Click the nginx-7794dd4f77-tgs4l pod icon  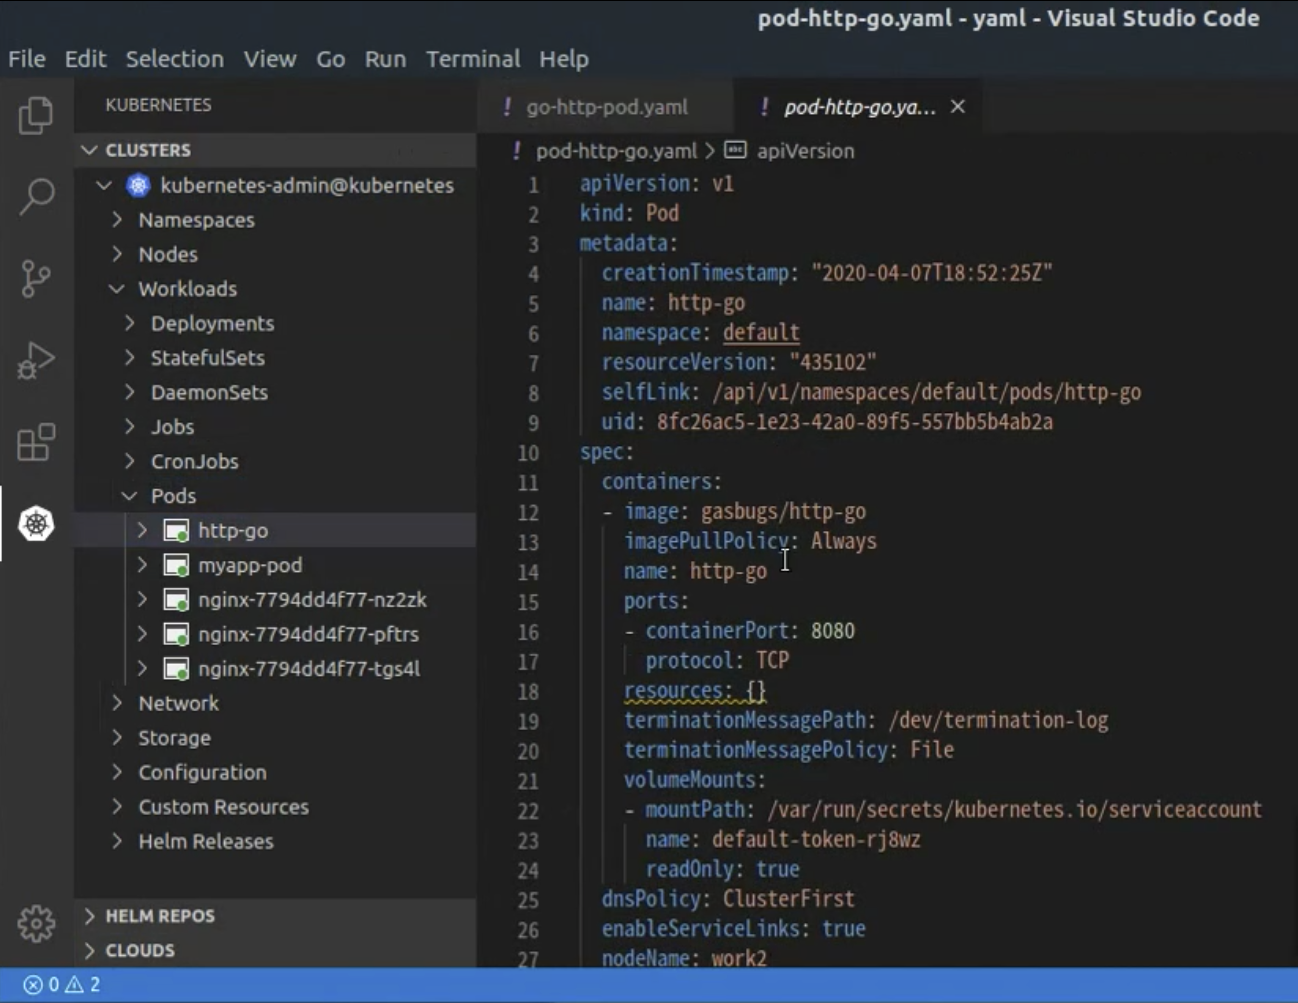pyautogui.click(x=176, y=669)
